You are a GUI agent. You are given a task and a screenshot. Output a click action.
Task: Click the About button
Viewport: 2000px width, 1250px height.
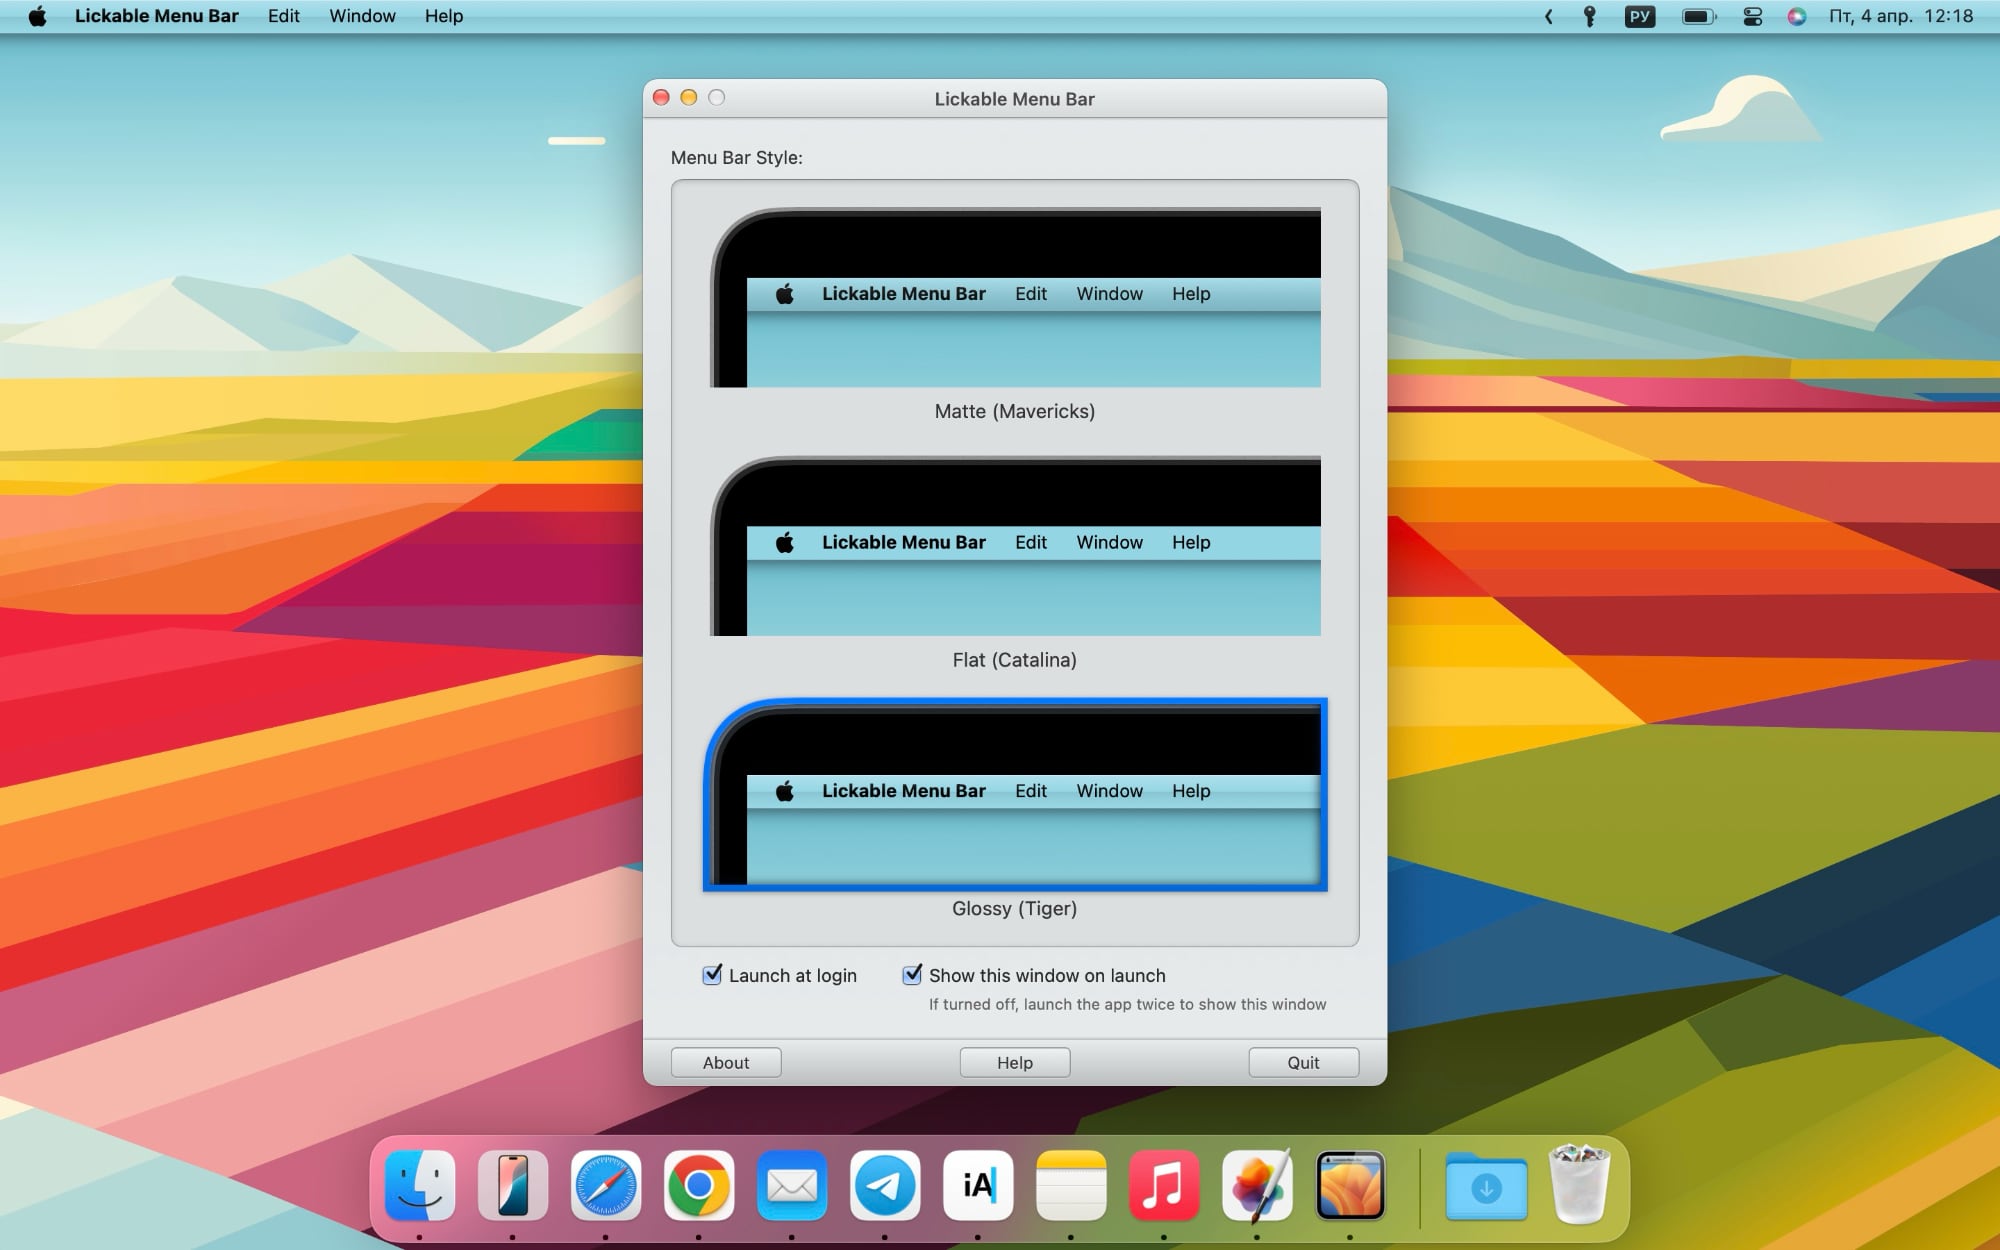pos(726,1063)
